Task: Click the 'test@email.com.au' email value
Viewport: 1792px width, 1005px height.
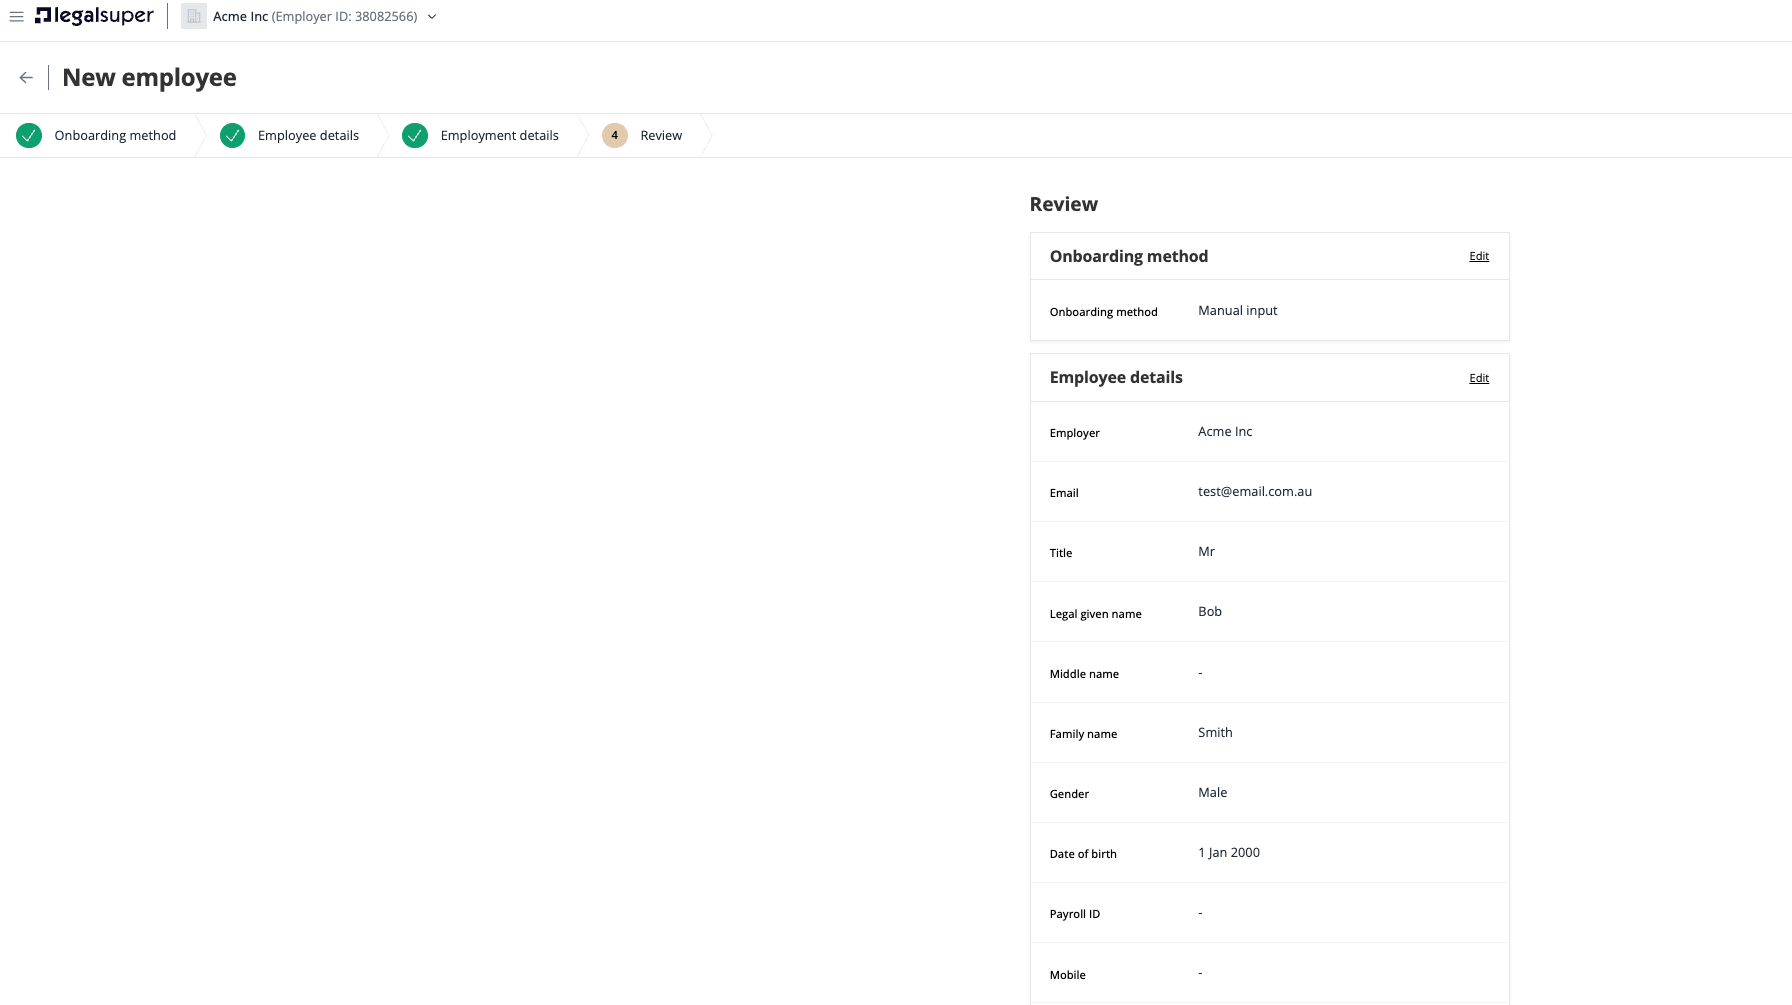Action: tap(1255, 492)
